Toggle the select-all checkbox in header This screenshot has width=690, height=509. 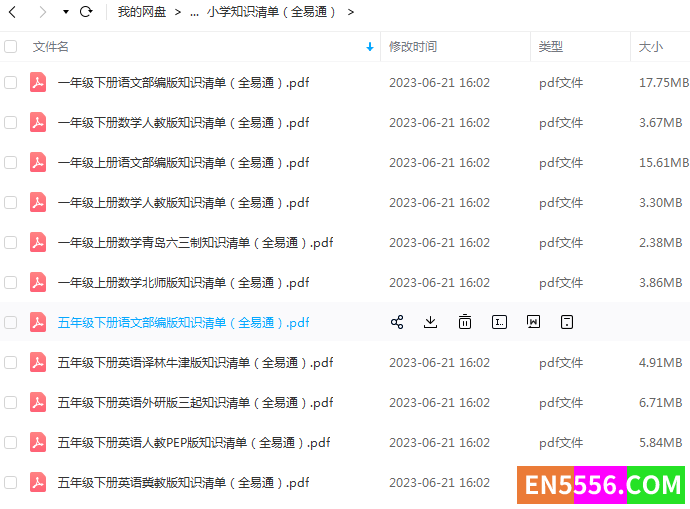[11, 46]
